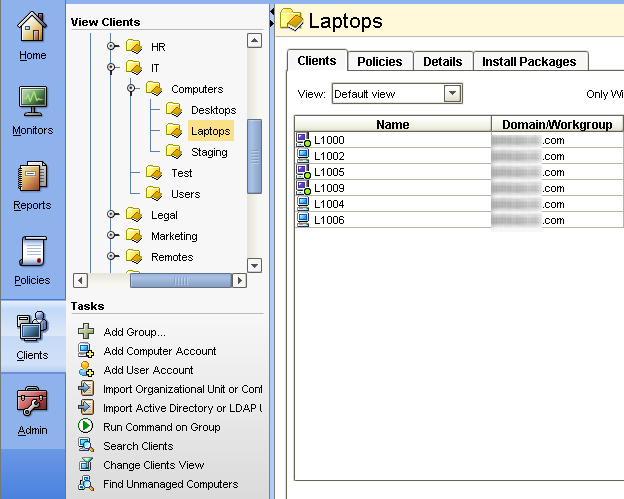Click the Users folder icon
The width and height of the screenshot is (624, 499).
click(154, 194)
